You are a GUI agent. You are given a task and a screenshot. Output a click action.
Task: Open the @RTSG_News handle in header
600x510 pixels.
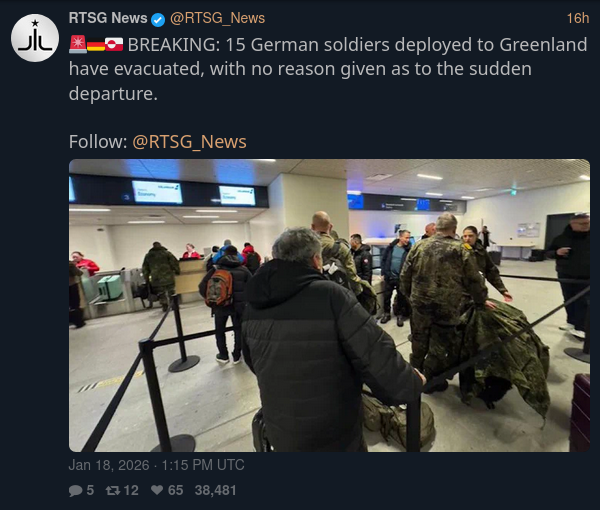217,18
